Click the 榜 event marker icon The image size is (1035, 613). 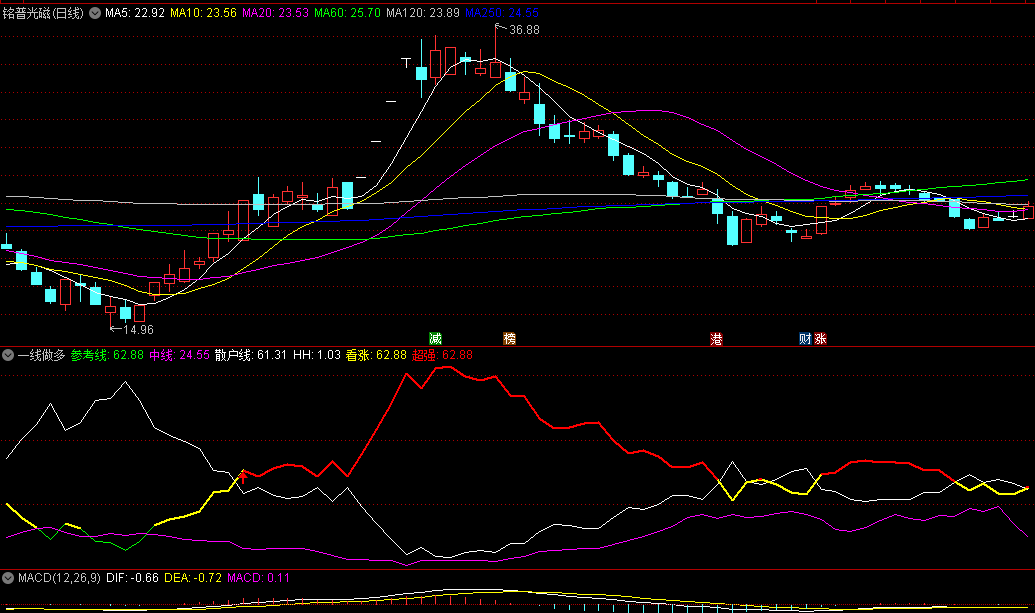click(x=509, y=339)
